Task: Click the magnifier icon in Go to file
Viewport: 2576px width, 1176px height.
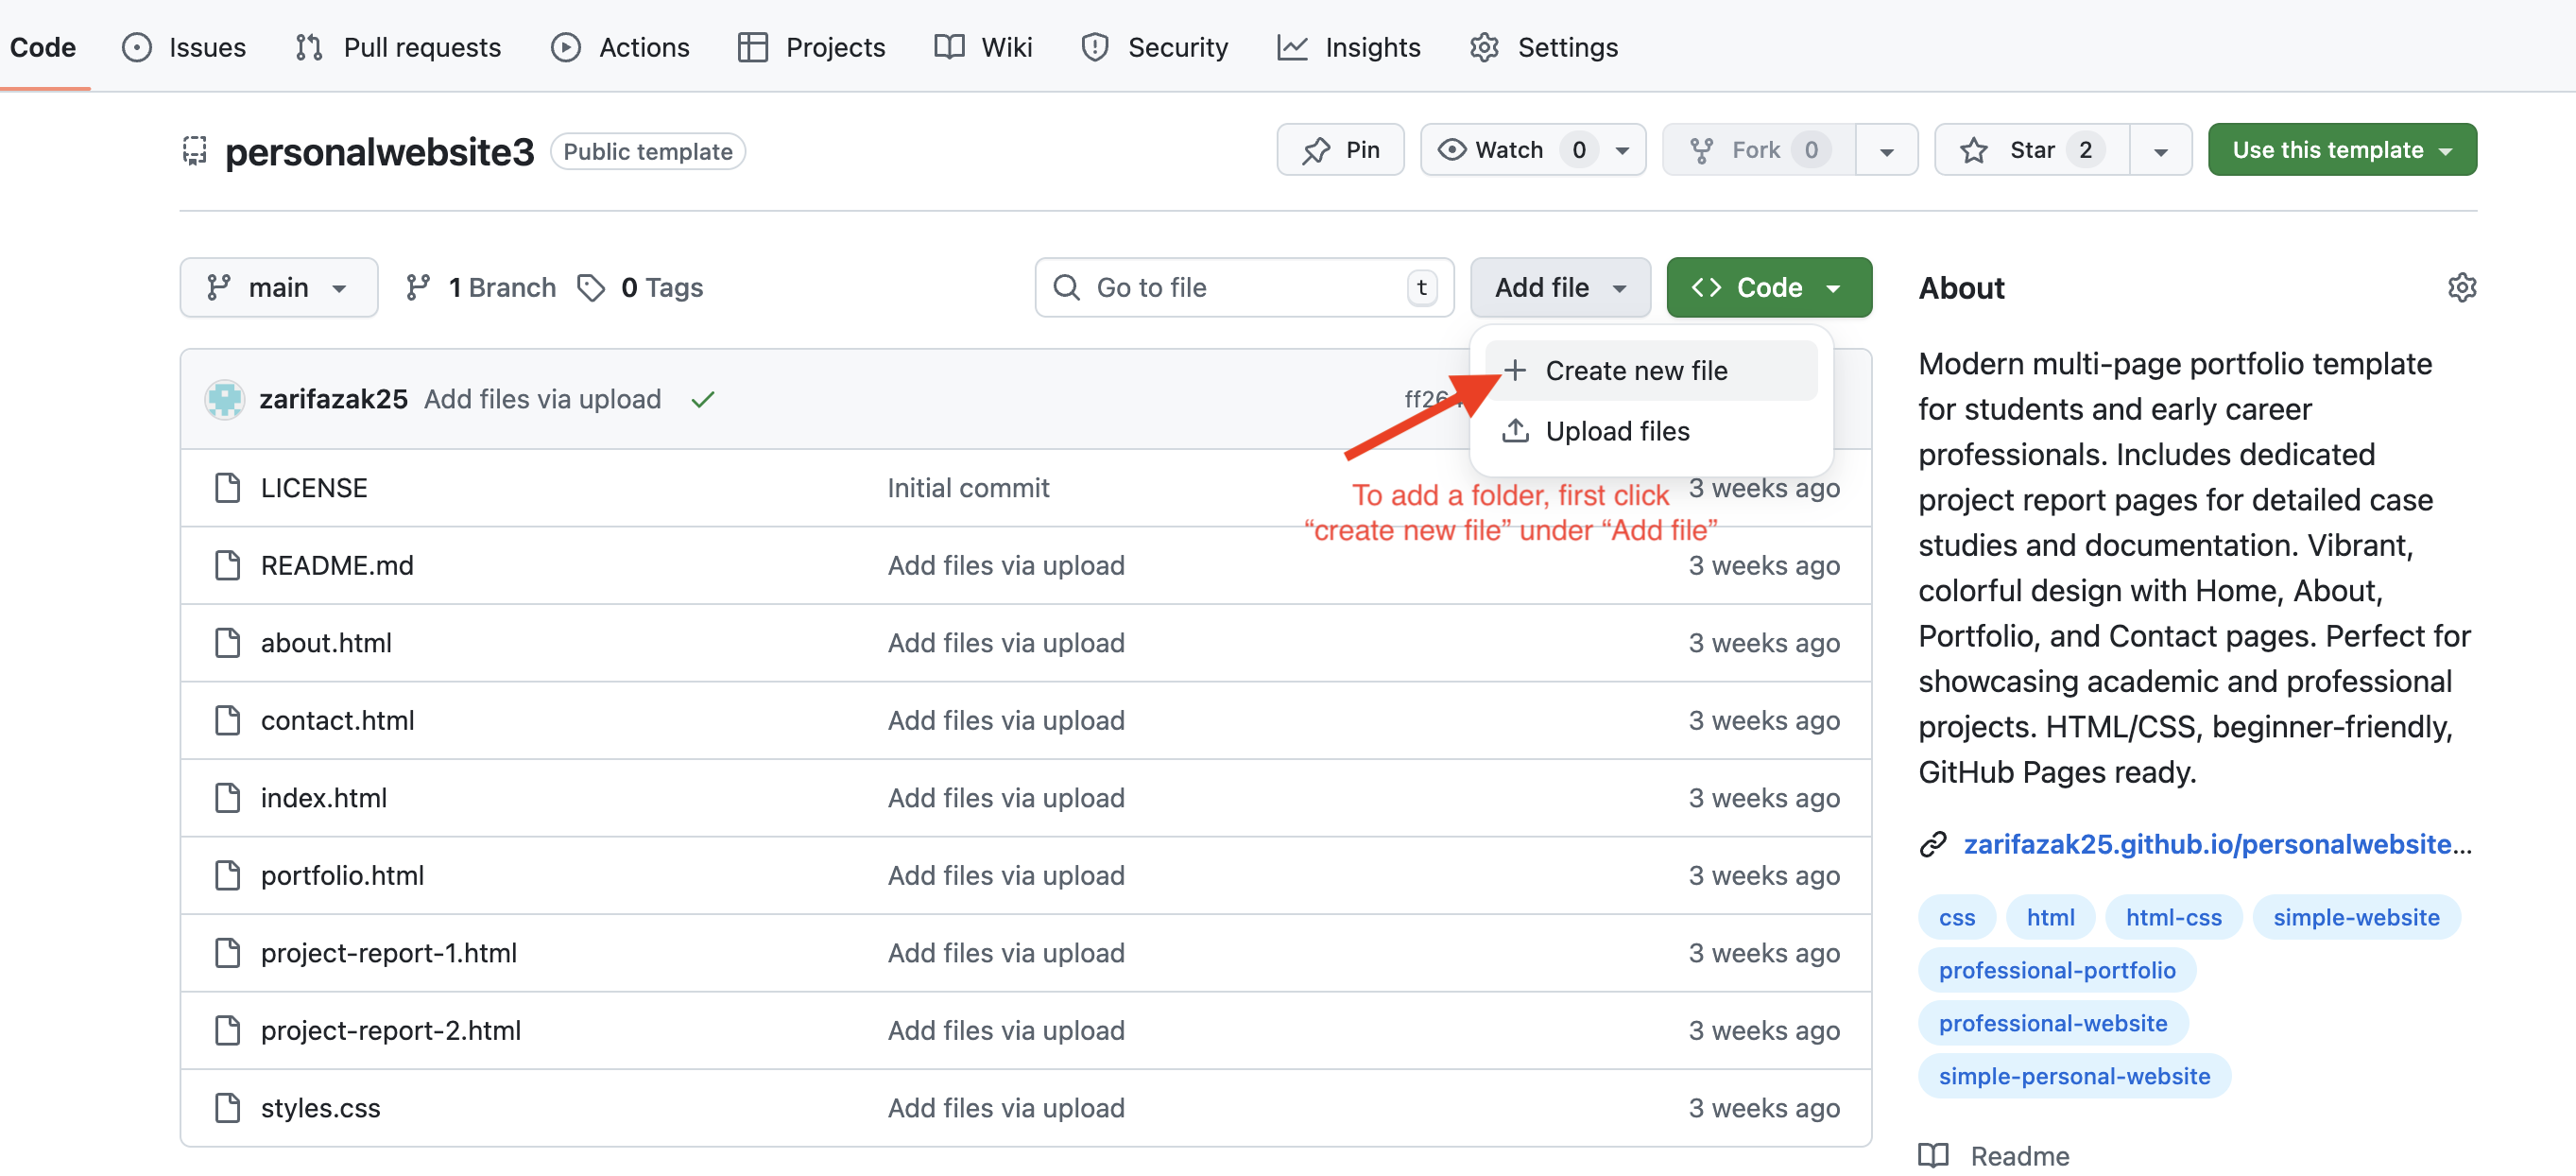Action: [1066, 287]
